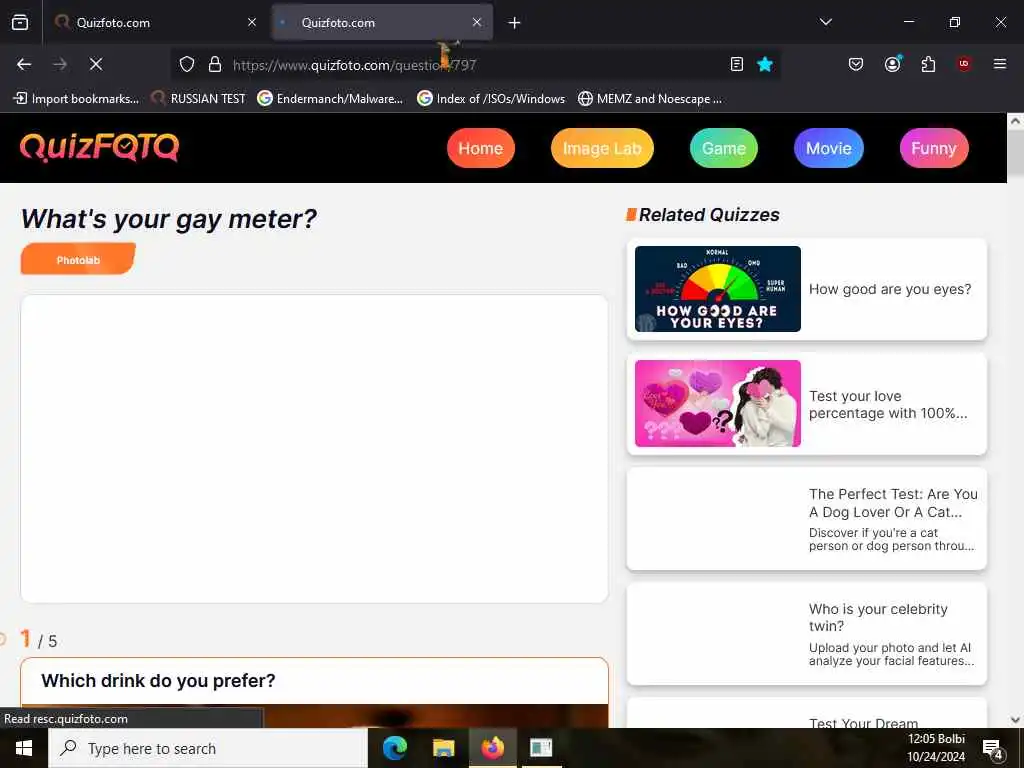Close the active Quizfoto.com tab

coord(477,22)
